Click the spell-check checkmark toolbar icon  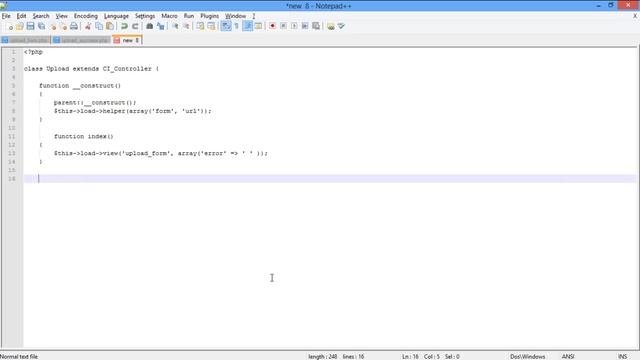pos(341,26)
